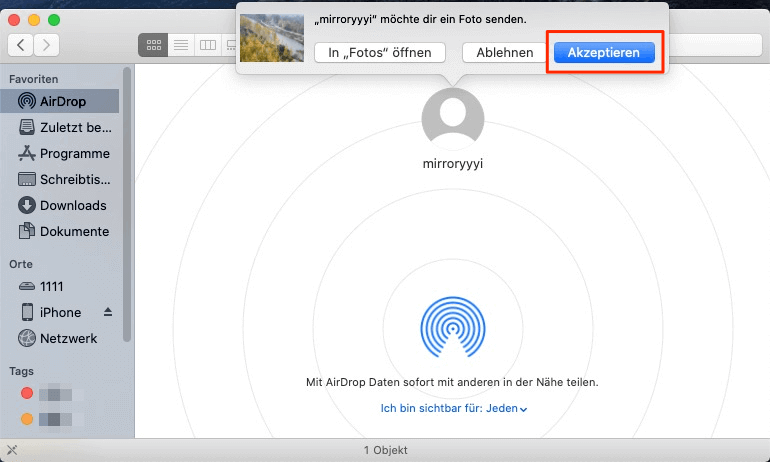
Task: Click the sidebar scrollbar
Action: pos(127,204)
